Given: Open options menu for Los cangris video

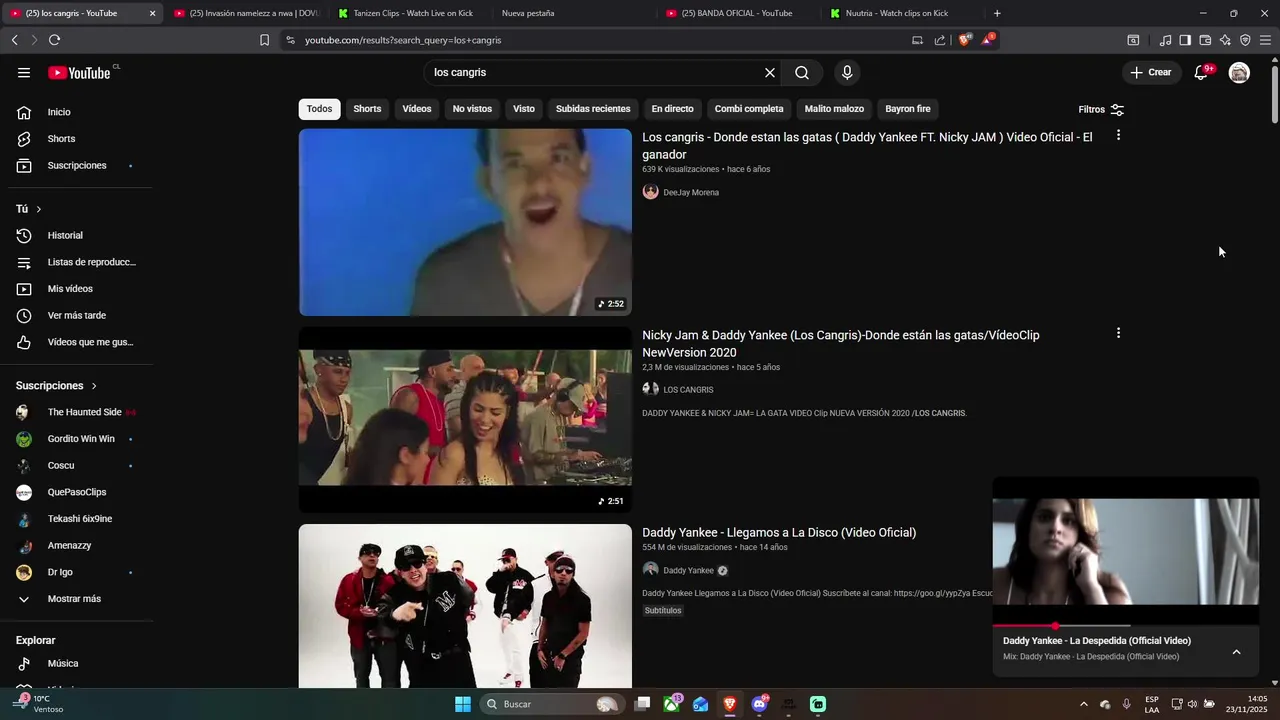Looking at the screenshot, I should point(1118,135).
